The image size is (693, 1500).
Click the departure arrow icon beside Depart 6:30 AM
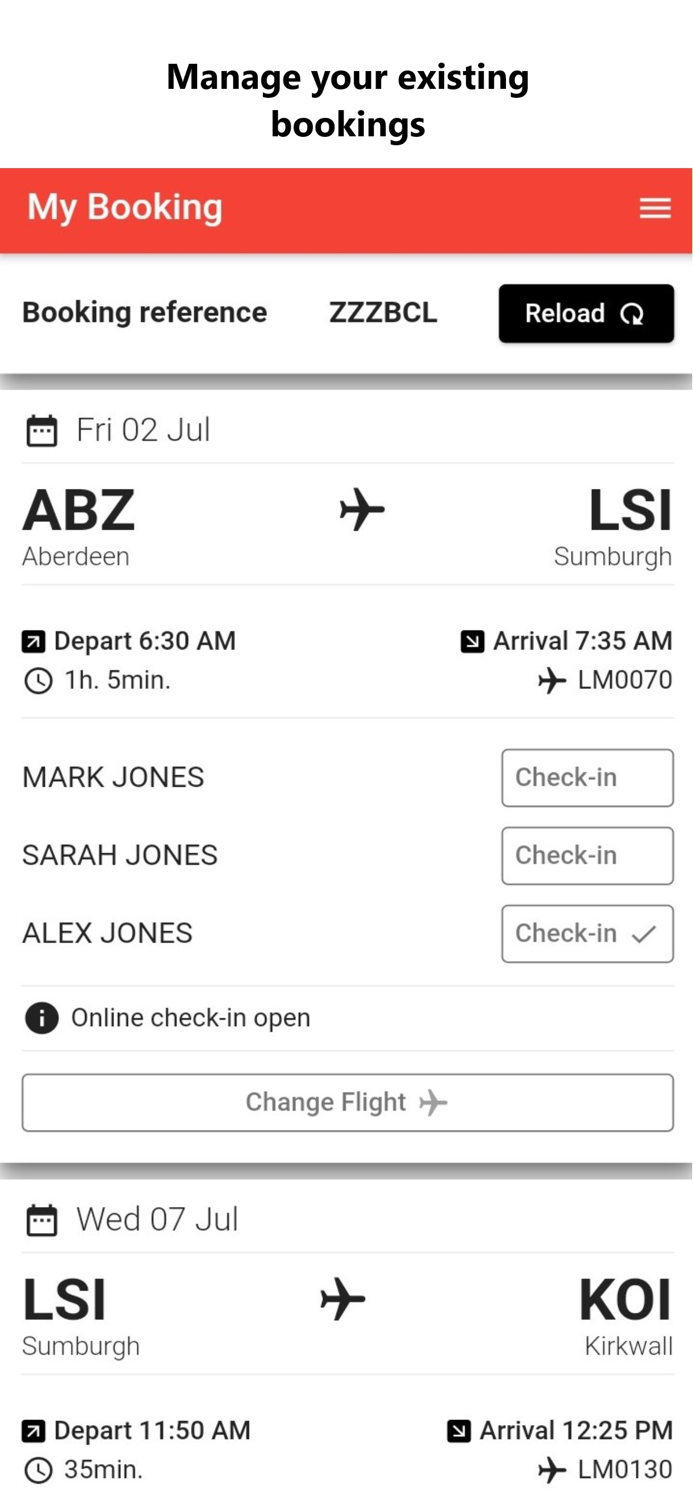[x=34, y=640]
